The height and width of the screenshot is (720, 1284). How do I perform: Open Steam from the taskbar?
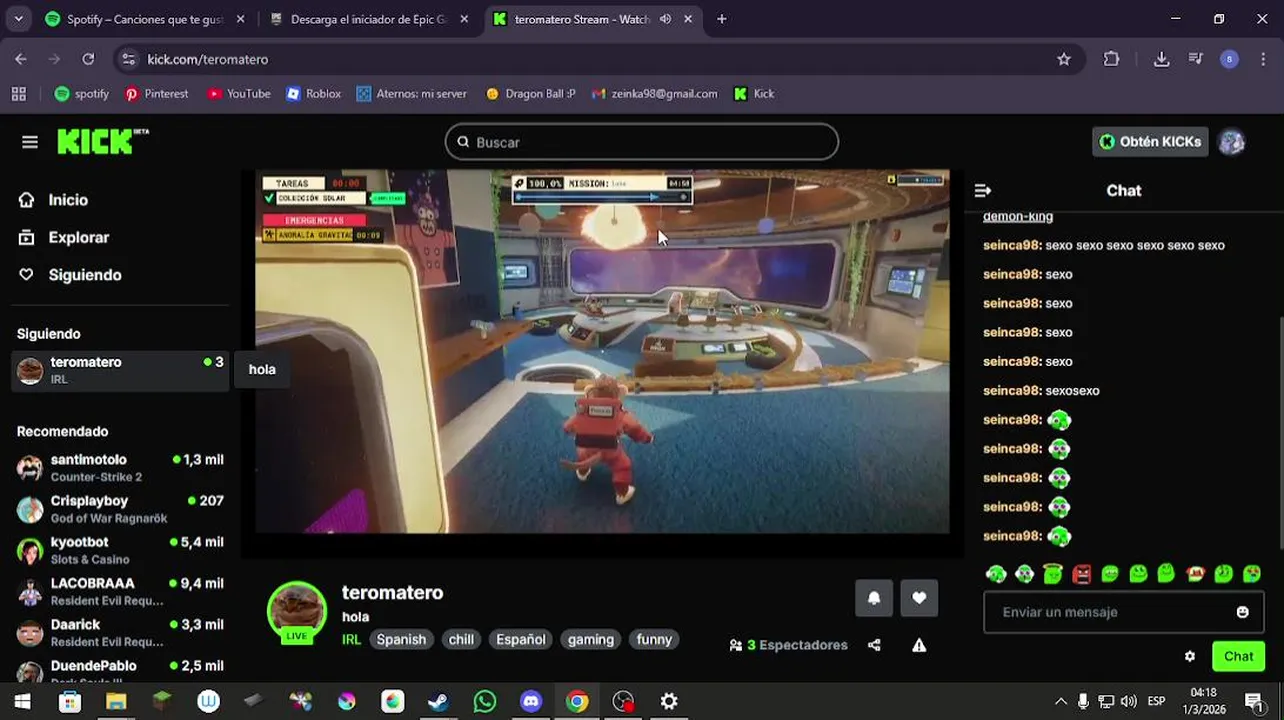[x=438, y=701]
